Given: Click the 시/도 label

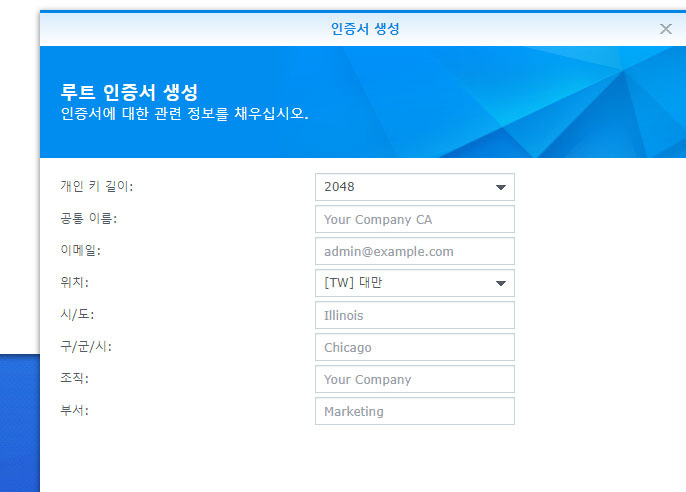Looking at the screenshot, I should click(77, 315).
